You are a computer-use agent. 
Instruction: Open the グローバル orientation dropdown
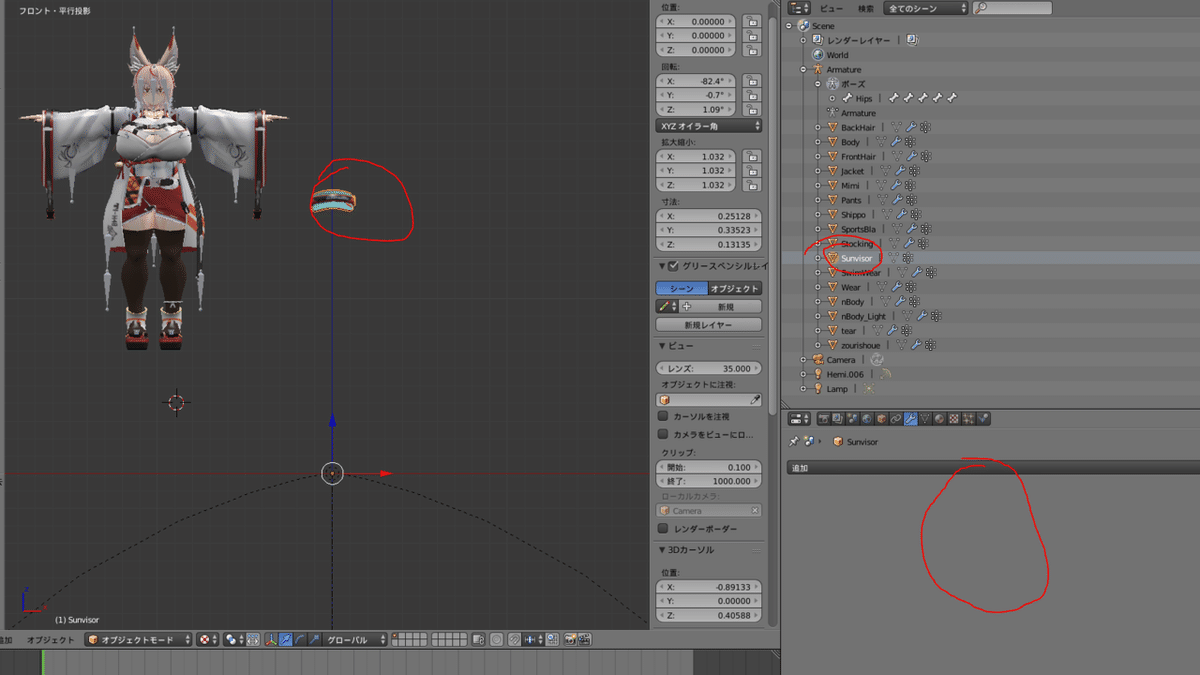[356, 639]
